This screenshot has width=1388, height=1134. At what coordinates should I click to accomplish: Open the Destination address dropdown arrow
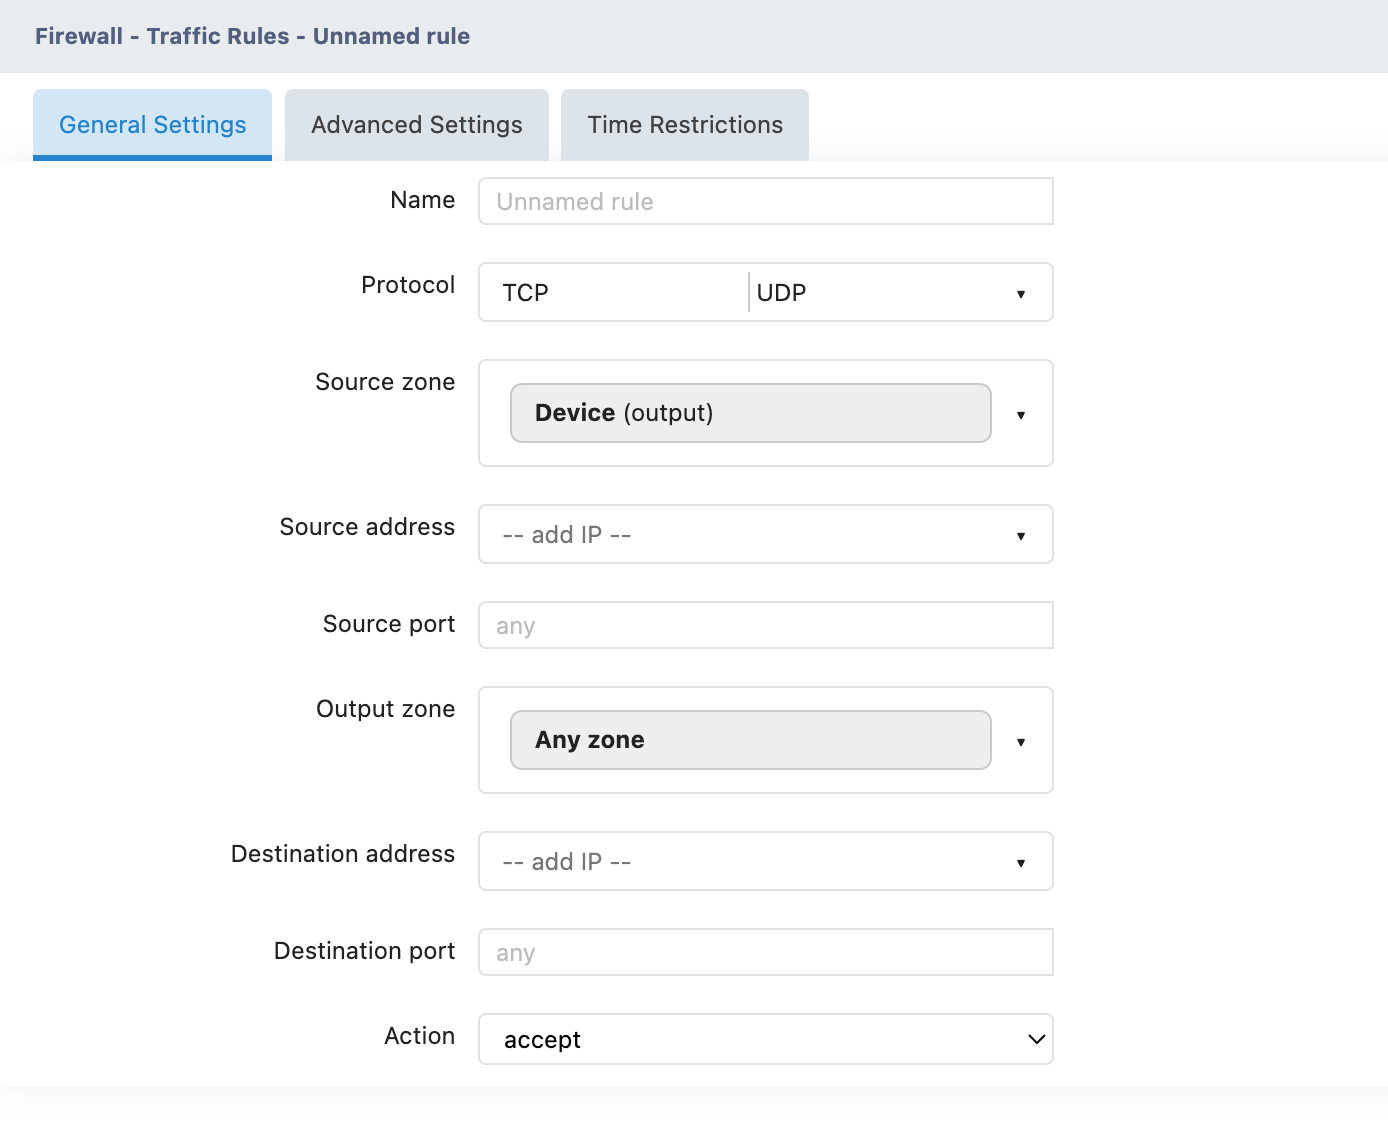1020,863
